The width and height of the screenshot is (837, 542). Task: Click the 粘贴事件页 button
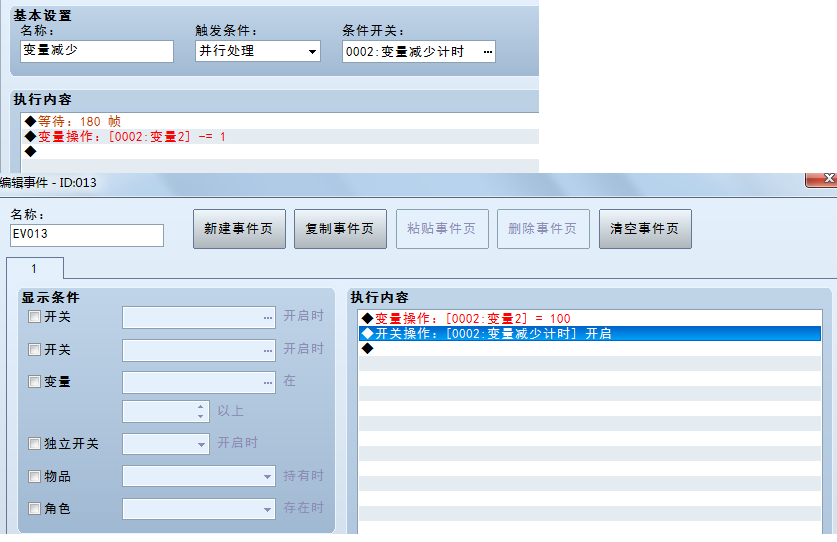click(x=442, y=229)
